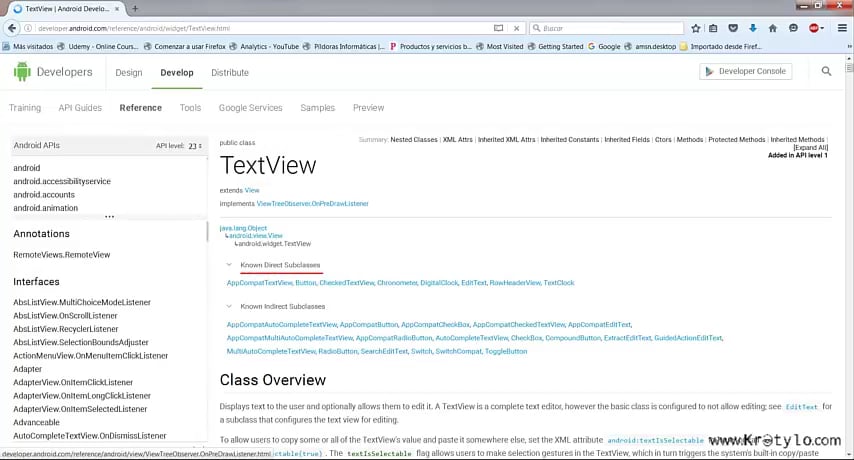Open the AppCompatTextView subclass link
Image resolution: width=854 pixels, height=460 pixels.
pos(260,283)
